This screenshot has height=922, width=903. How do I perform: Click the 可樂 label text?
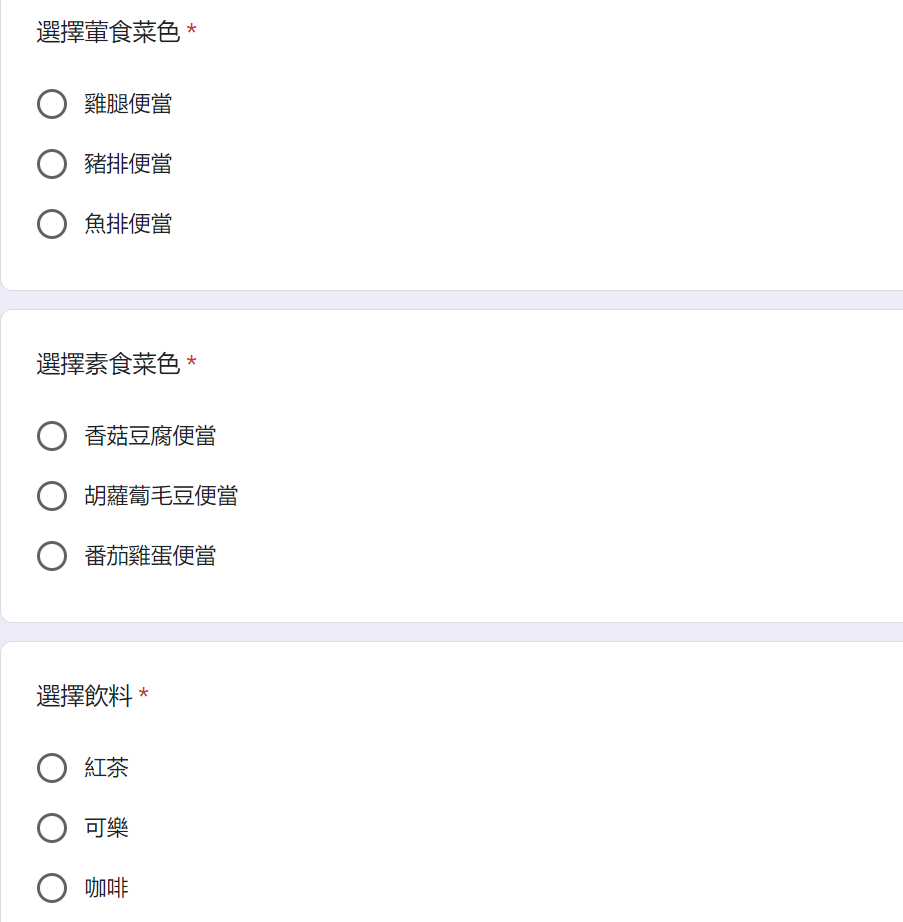click(x=106, y=828)
